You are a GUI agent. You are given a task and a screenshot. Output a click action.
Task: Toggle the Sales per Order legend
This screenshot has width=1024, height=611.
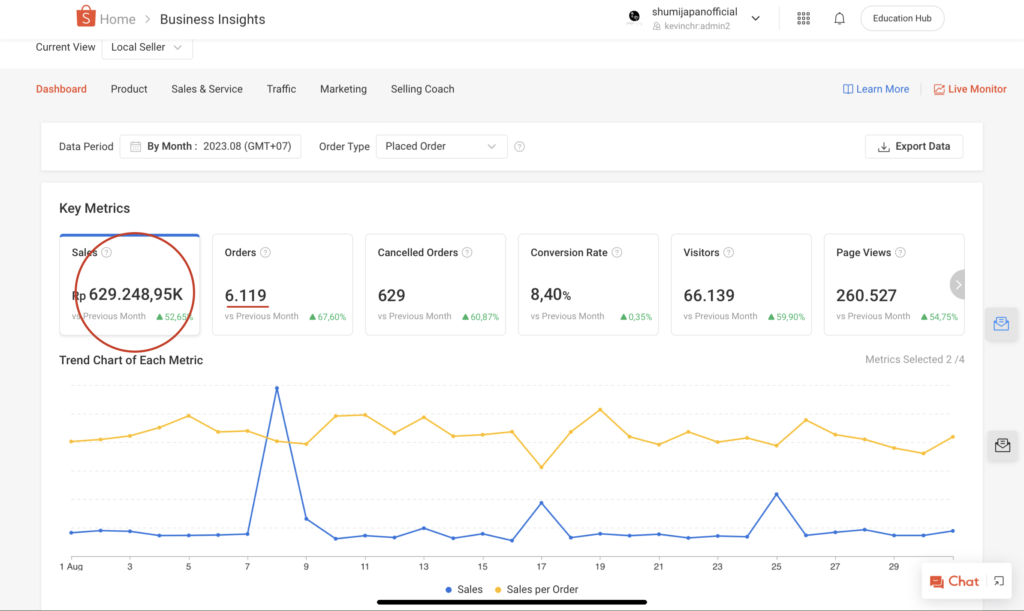(536, 590)
